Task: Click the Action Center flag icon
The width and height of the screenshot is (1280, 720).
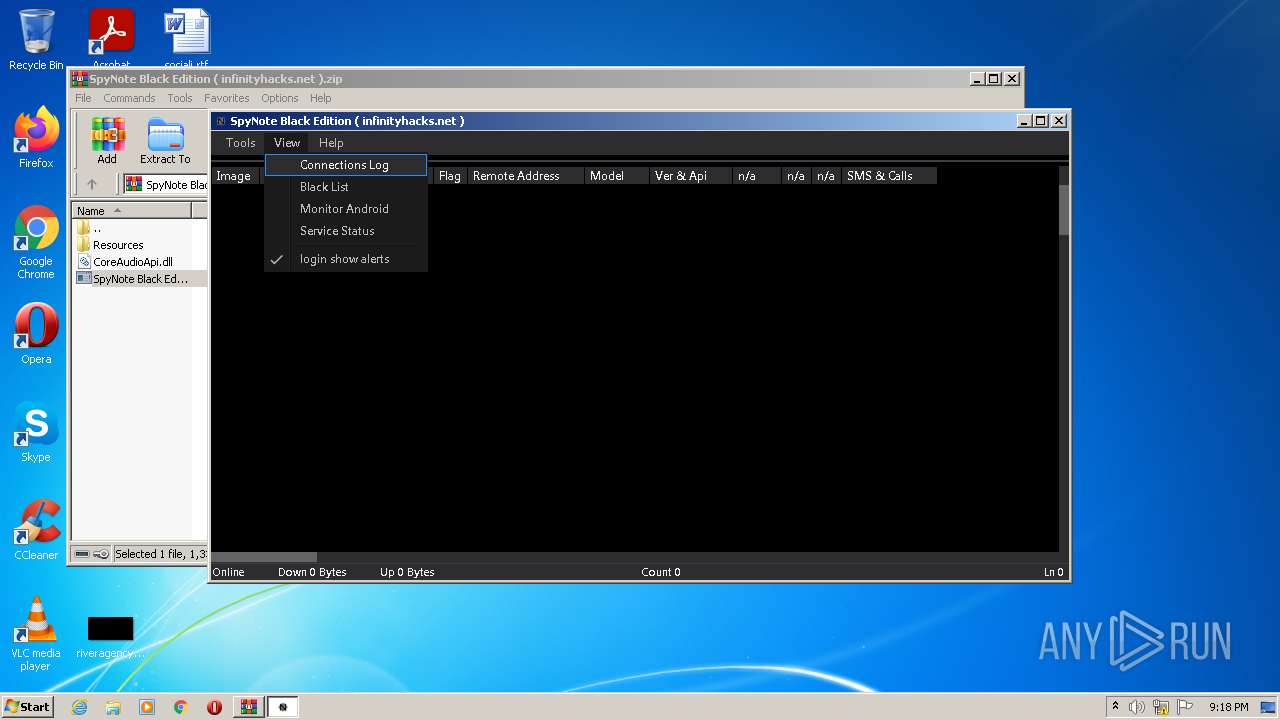Action: coord(1185,707)
